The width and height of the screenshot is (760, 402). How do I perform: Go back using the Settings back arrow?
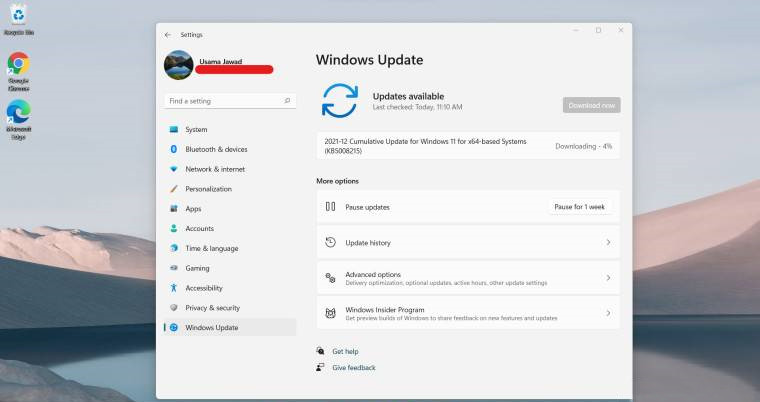(168, 35)
